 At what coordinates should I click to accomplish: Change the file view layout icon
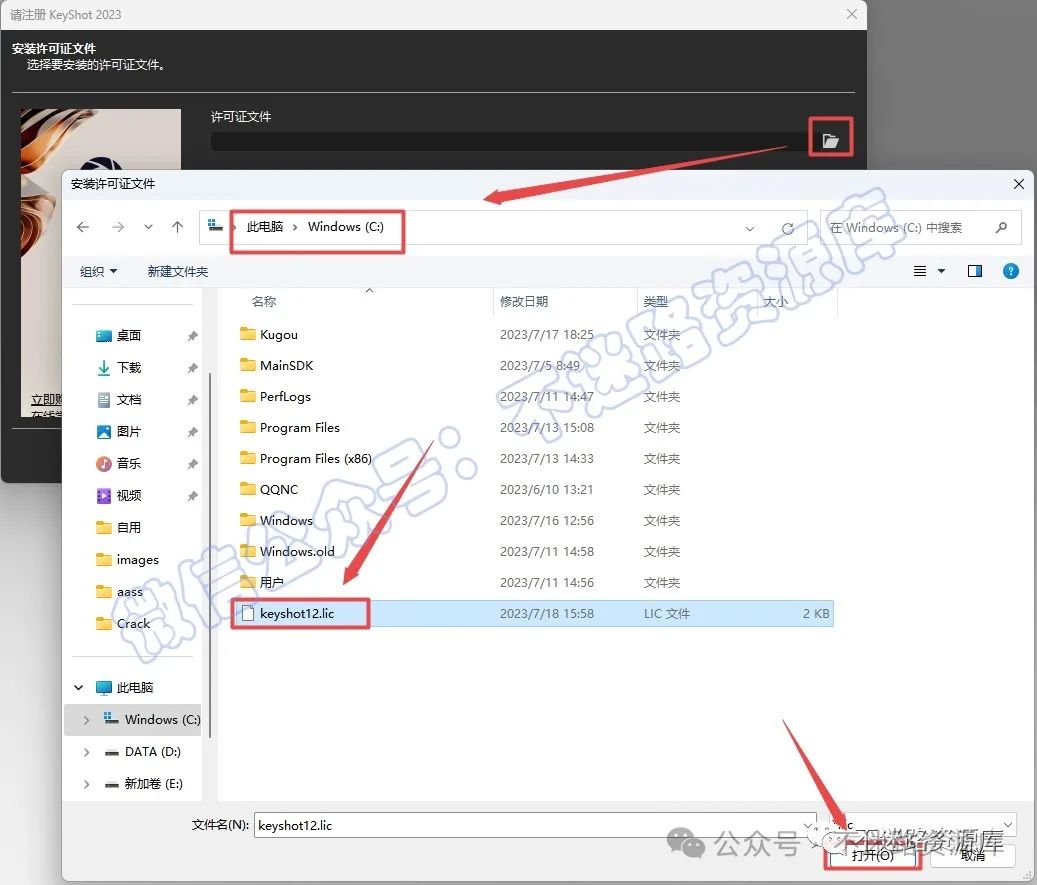pyautogui.click(x=919, y=271)
